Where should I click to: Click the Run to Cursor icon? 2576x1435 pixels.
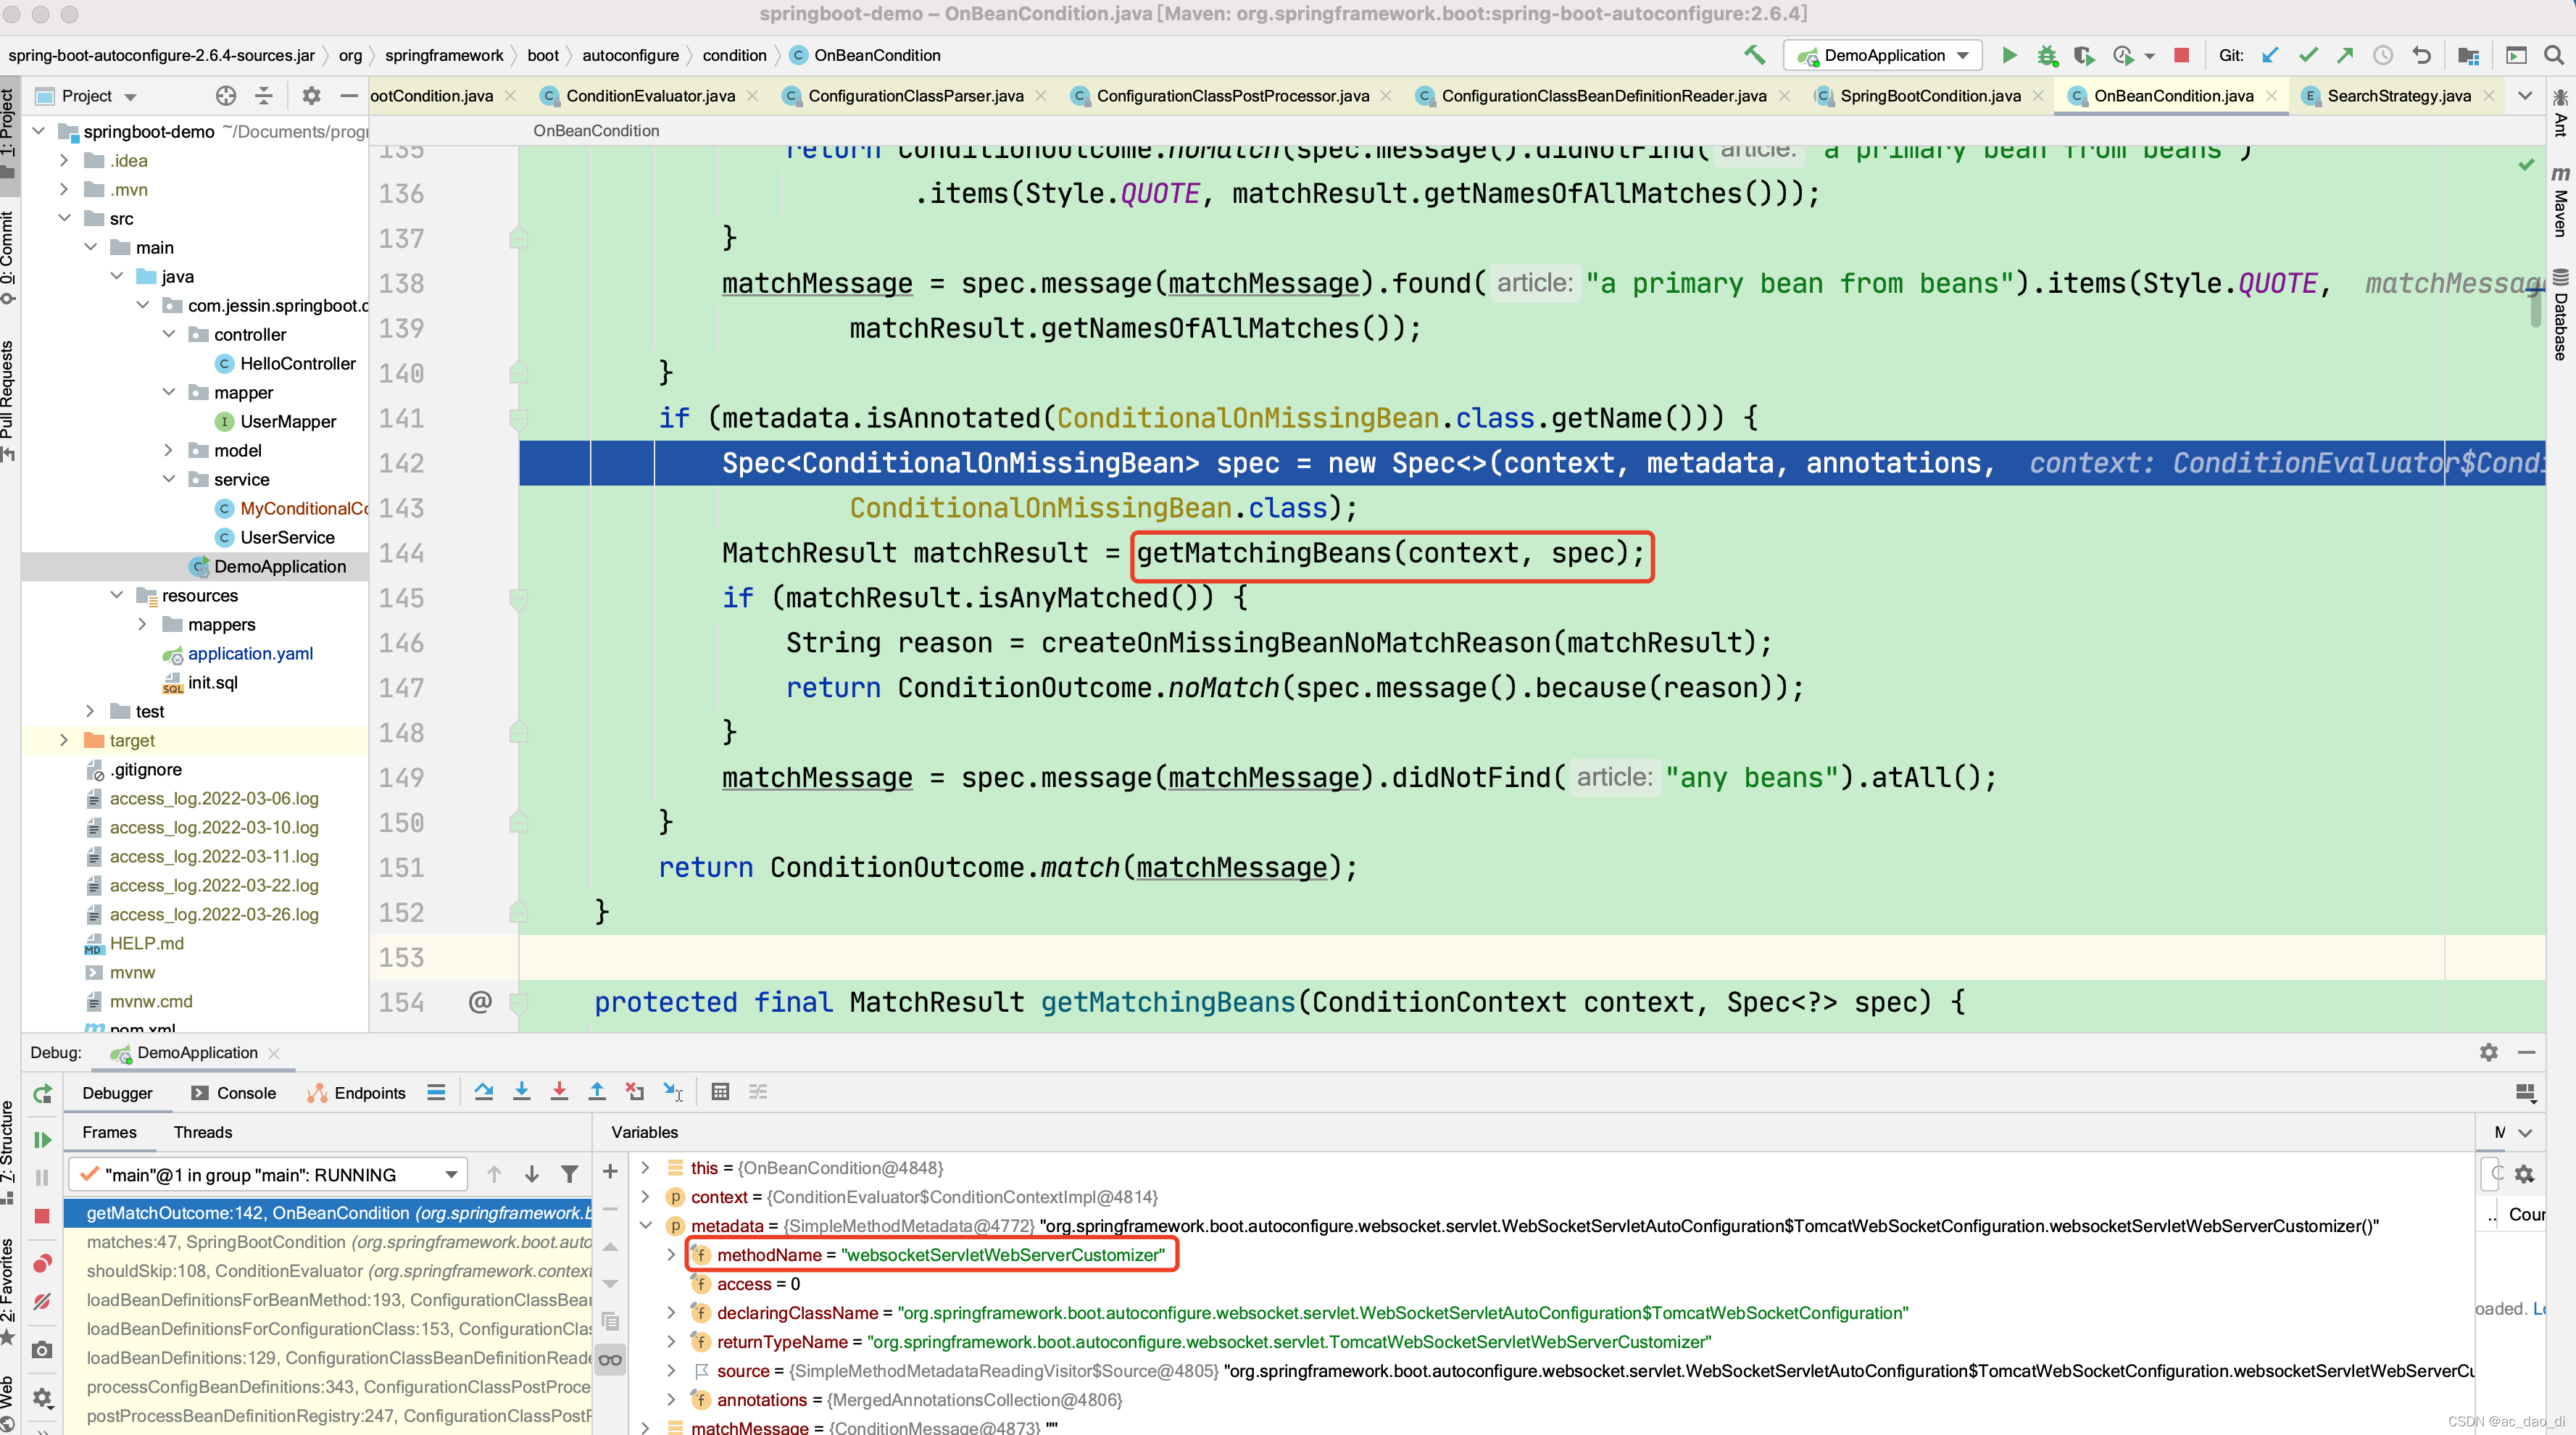coord(673,1092)
